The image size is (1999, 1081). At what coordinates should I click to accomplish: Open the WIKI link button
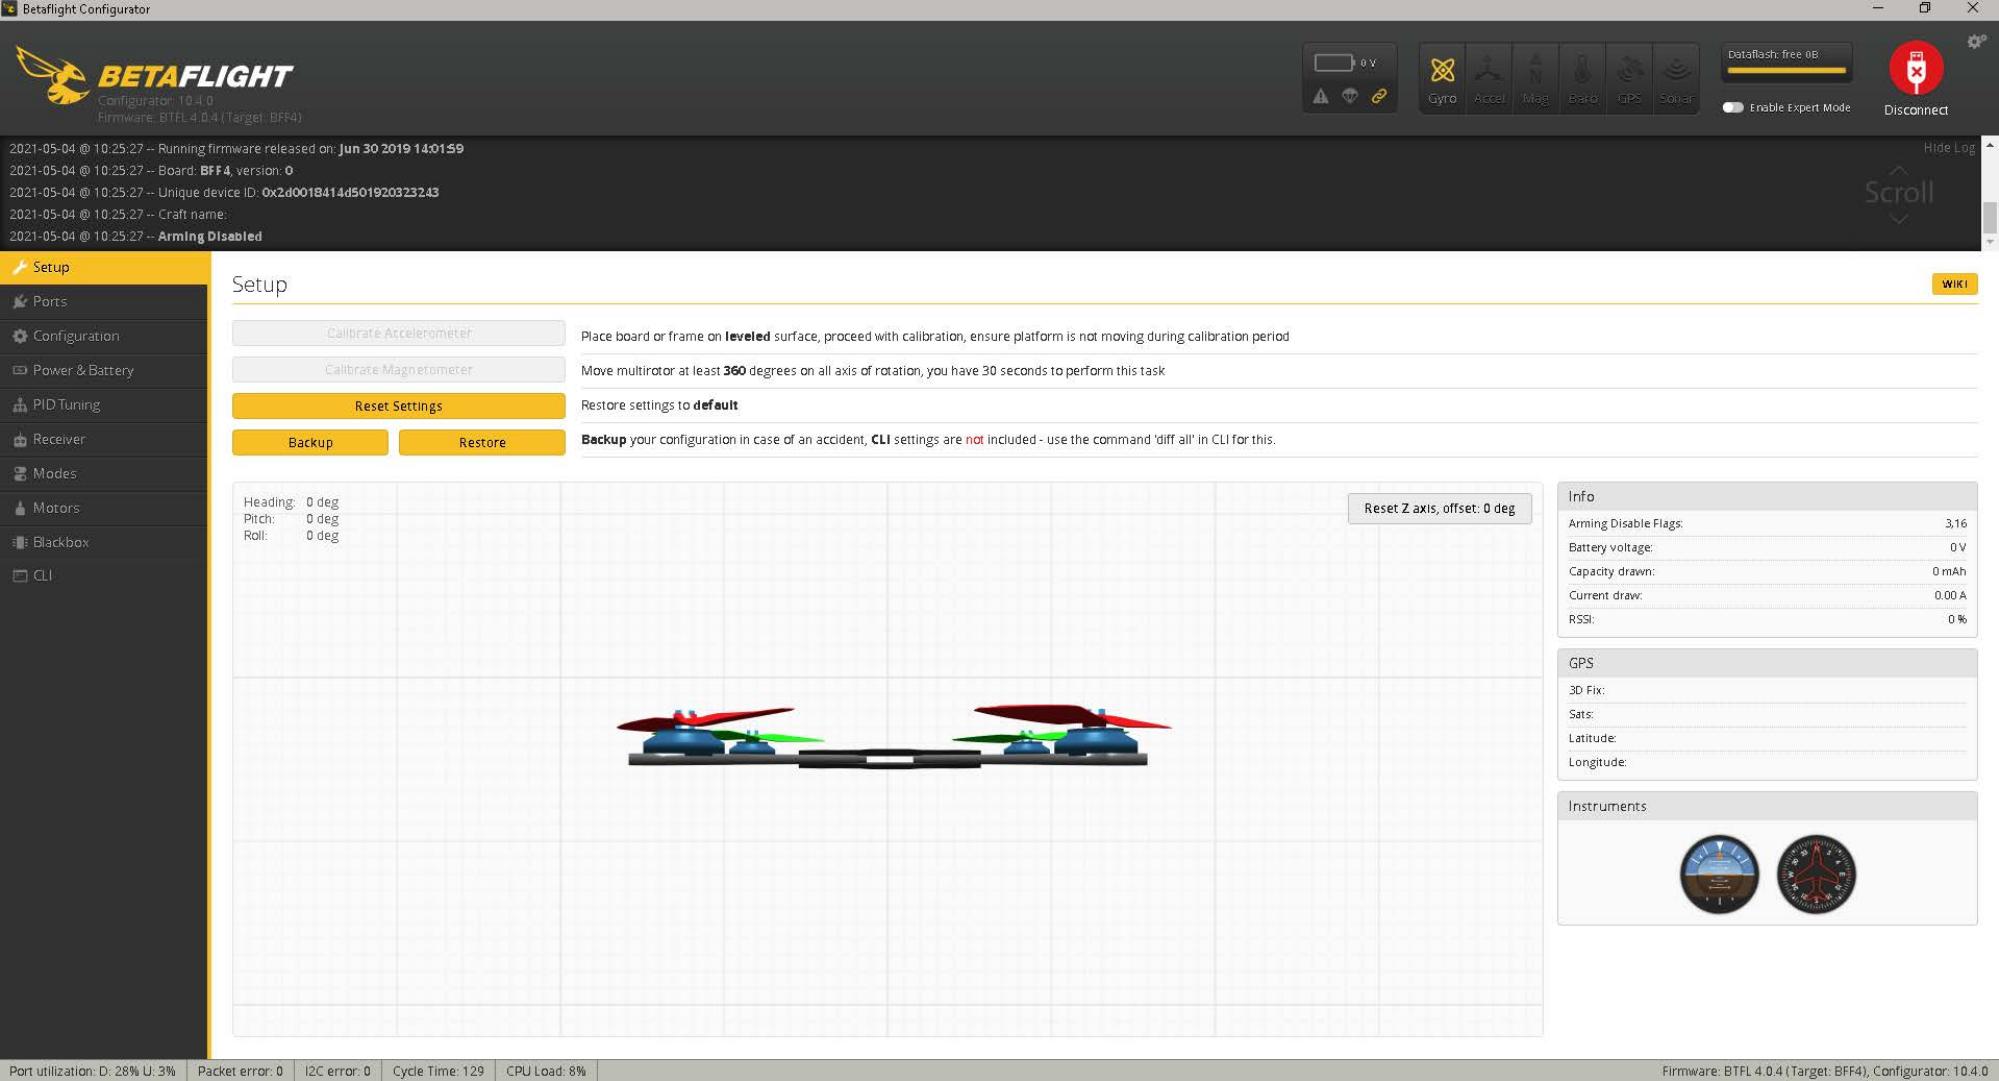(x=1954, y=284)
